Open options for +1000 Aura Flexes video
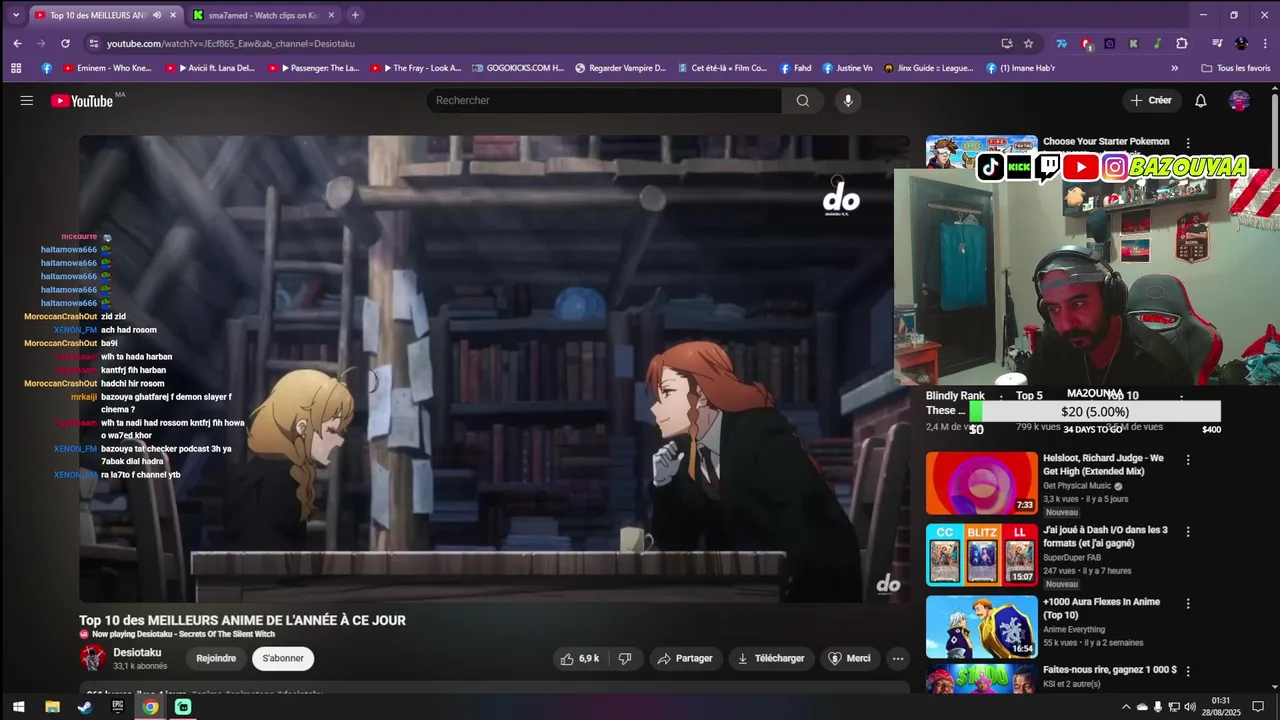The height and width of the screenshot is (720, 1280). click(x=1188, y=604)
